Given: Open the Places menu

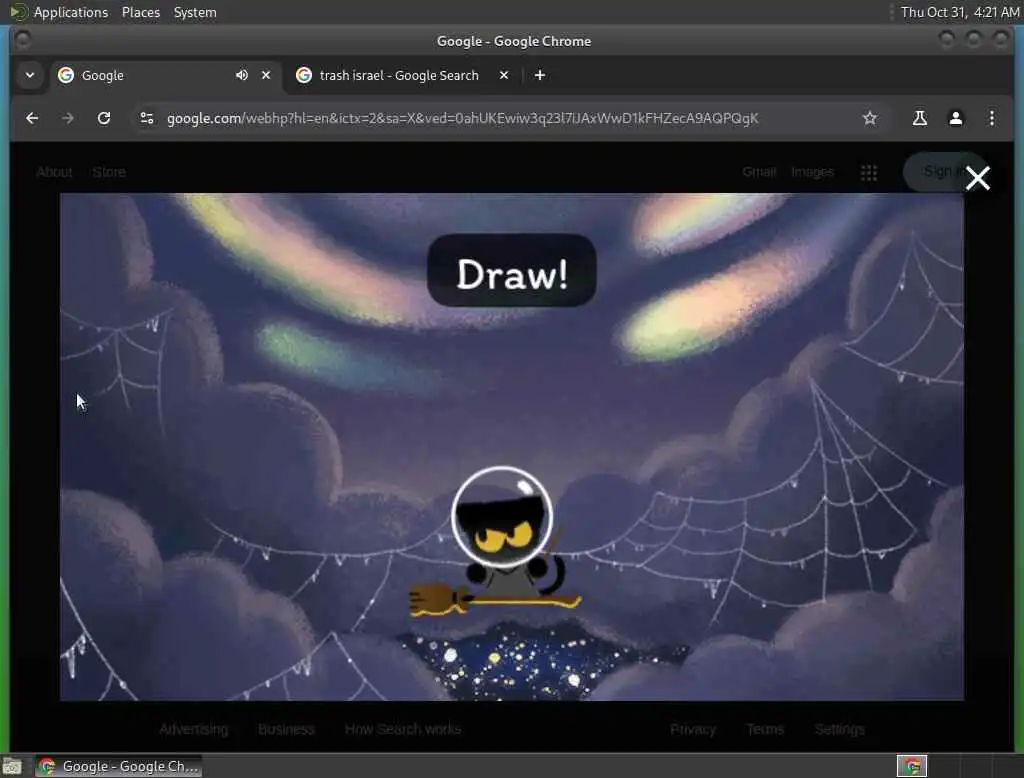Looking at the screenshot, I should click(141, 12).
